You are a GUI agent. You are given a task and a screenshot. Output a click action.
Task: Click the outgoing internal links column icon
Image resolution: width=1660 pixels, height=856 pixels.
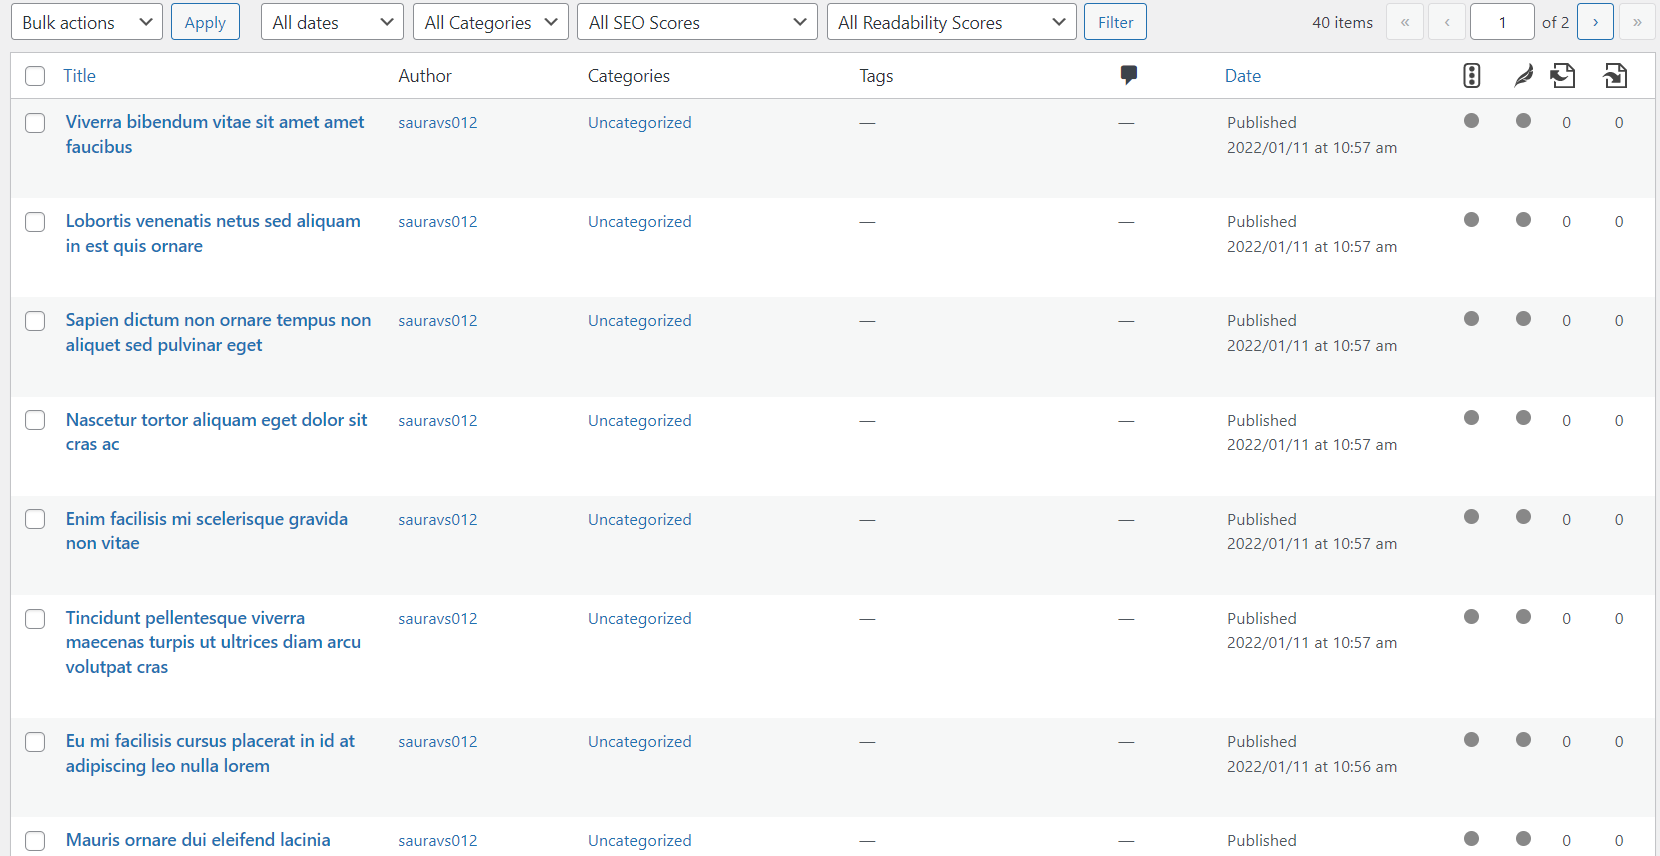point(1563,75)
